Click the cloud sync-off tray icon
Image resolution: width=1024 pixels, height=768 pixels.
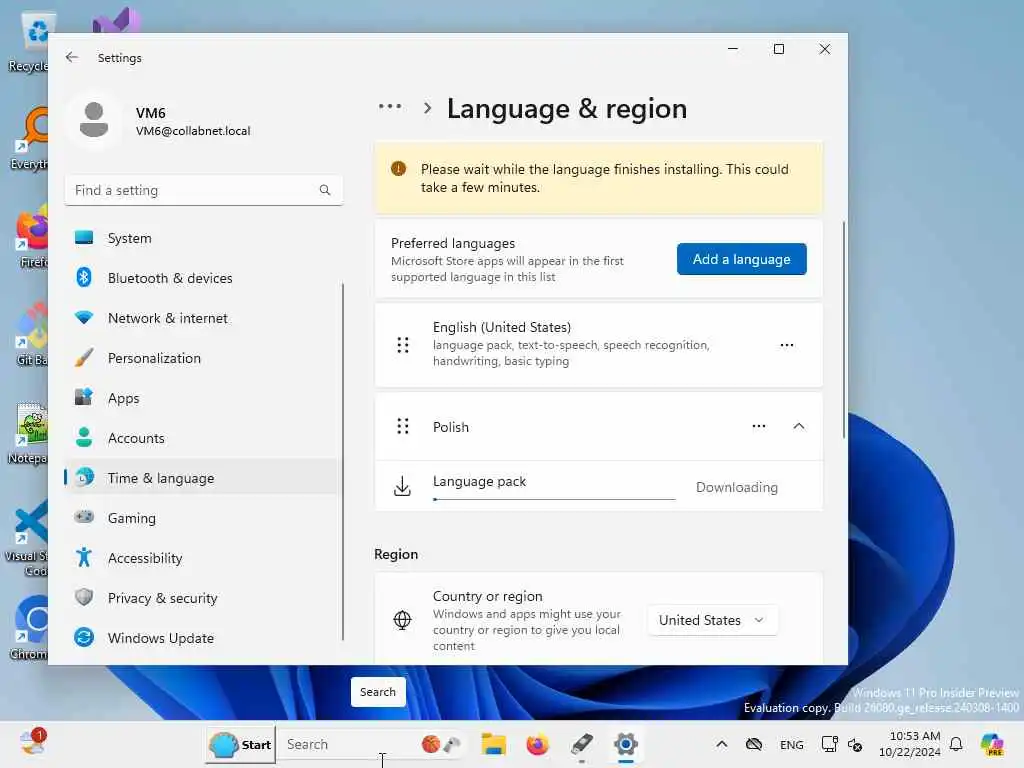754,744
